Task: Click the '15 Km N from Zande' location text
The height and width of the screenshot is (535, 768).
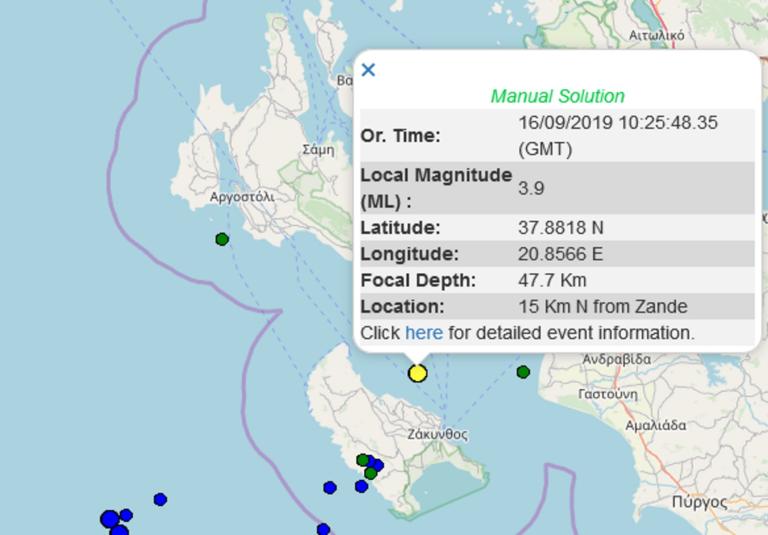Action: tap(602, 306)
